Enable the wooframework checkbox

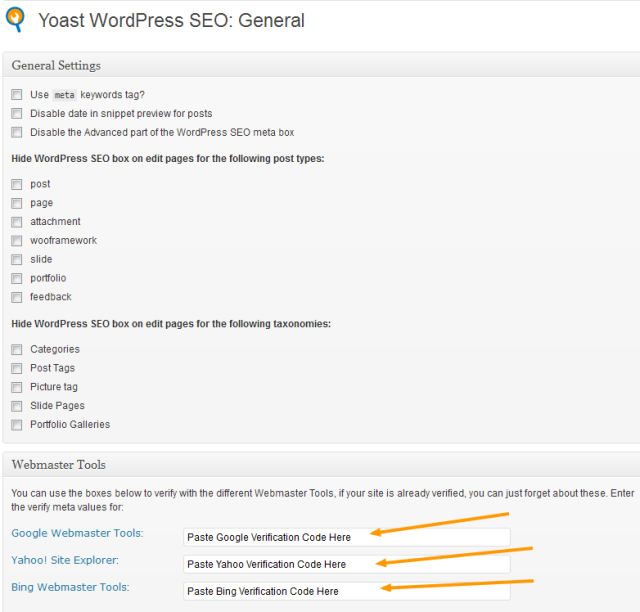pos(17,241)
